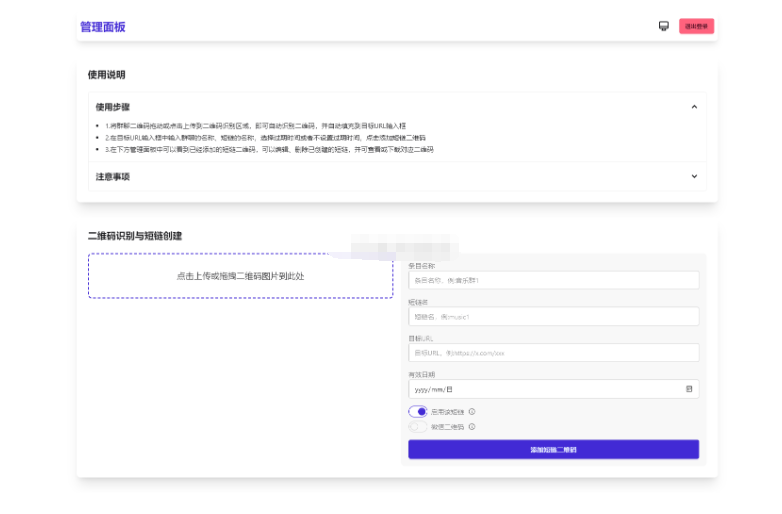This screenshot has width=782, height=514.
Task: Click the QR code image upload dropzone
Action: 240,276
